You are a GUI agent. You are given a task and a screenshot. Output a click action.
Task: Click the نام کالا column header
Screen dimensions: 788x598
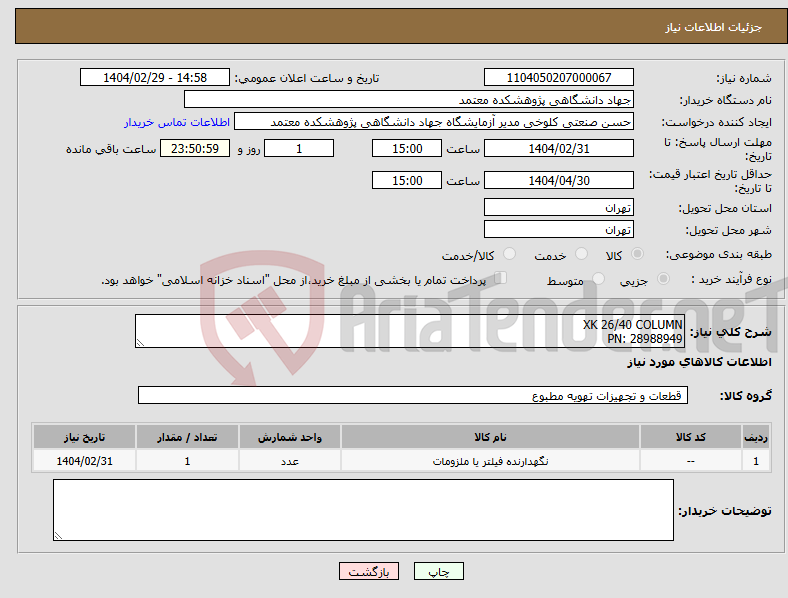(490, 437)
